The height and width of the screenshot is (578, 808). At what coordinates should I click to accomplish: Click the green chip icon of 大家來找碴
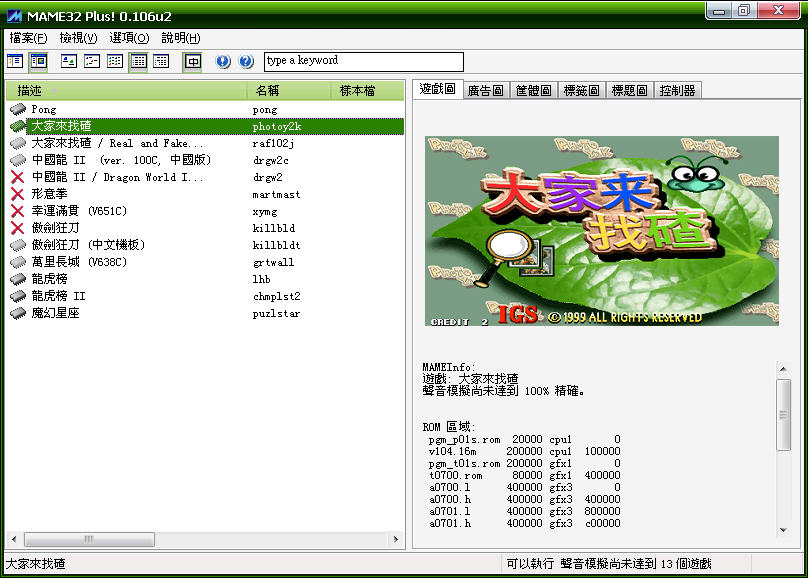pos(18,126)
